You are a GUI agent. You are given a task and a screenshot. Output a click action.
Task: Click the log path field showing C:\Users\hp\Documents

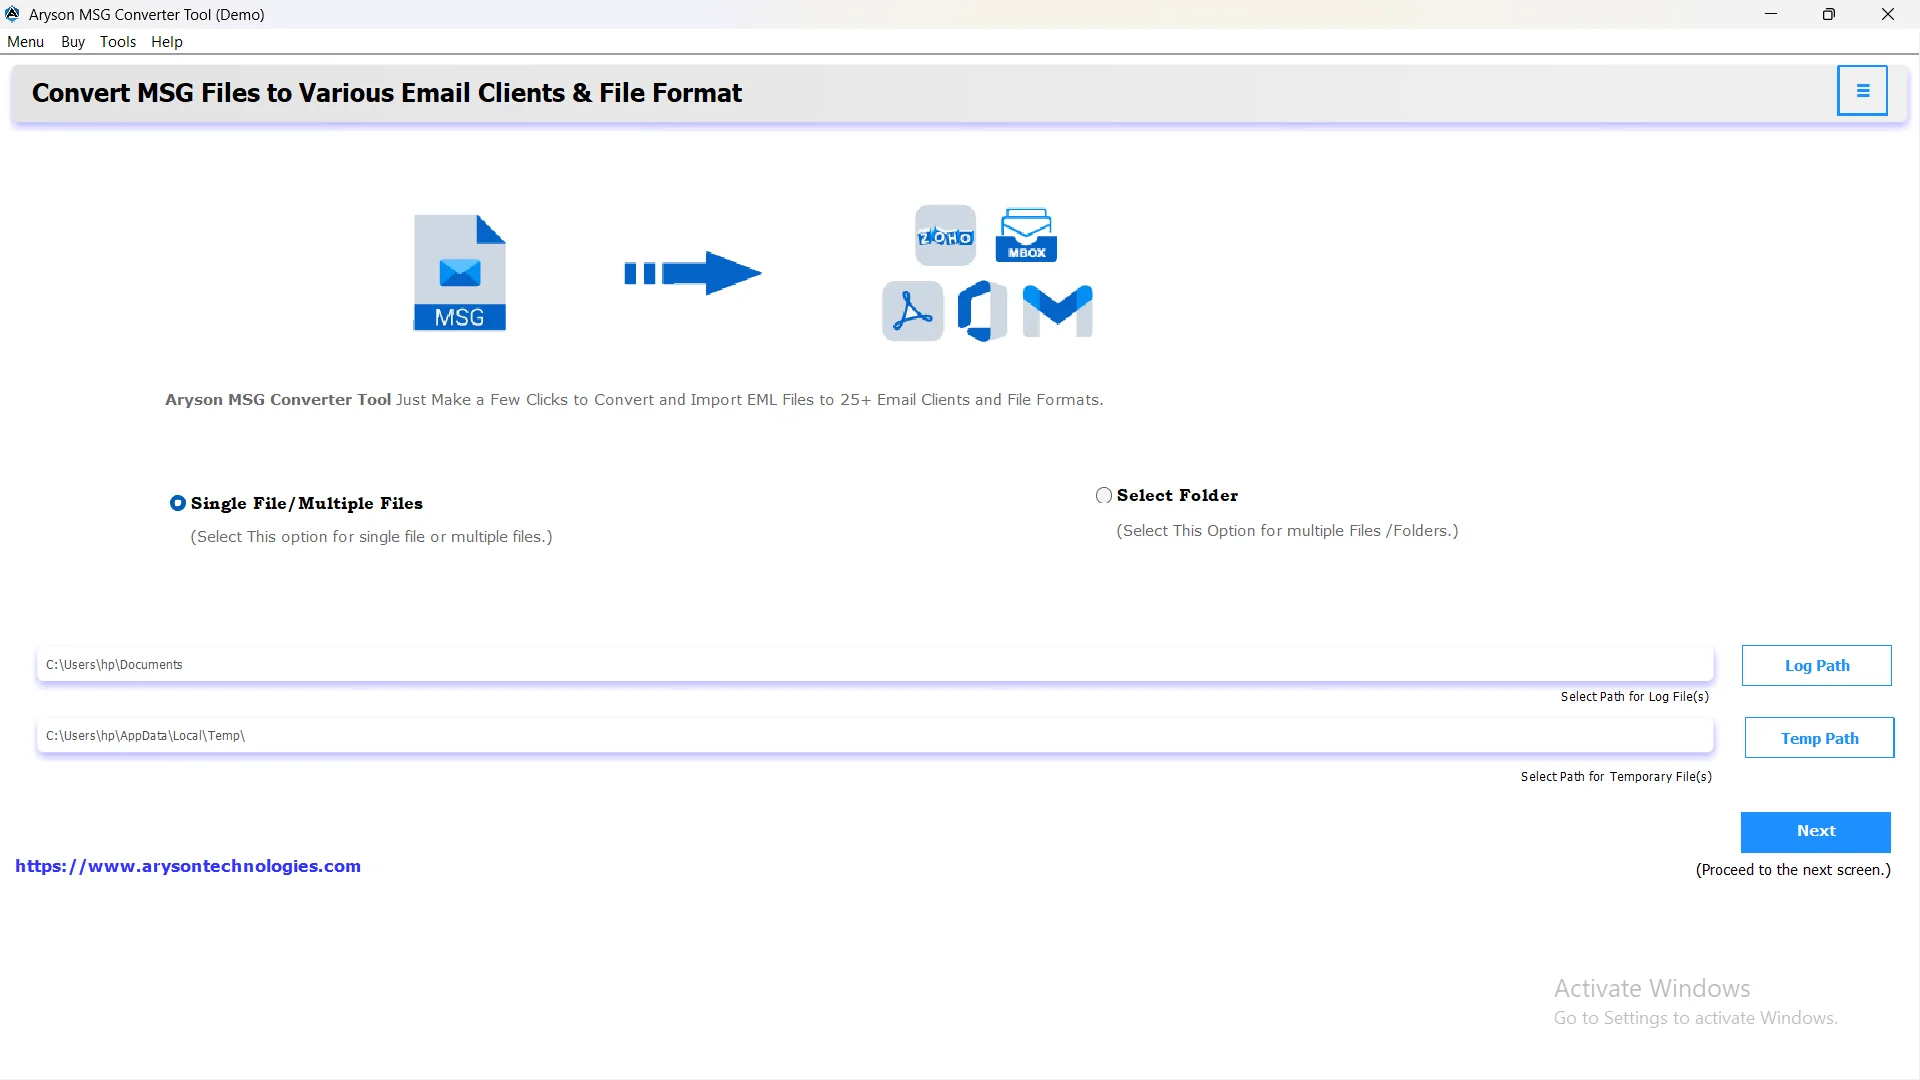[875, 665]
